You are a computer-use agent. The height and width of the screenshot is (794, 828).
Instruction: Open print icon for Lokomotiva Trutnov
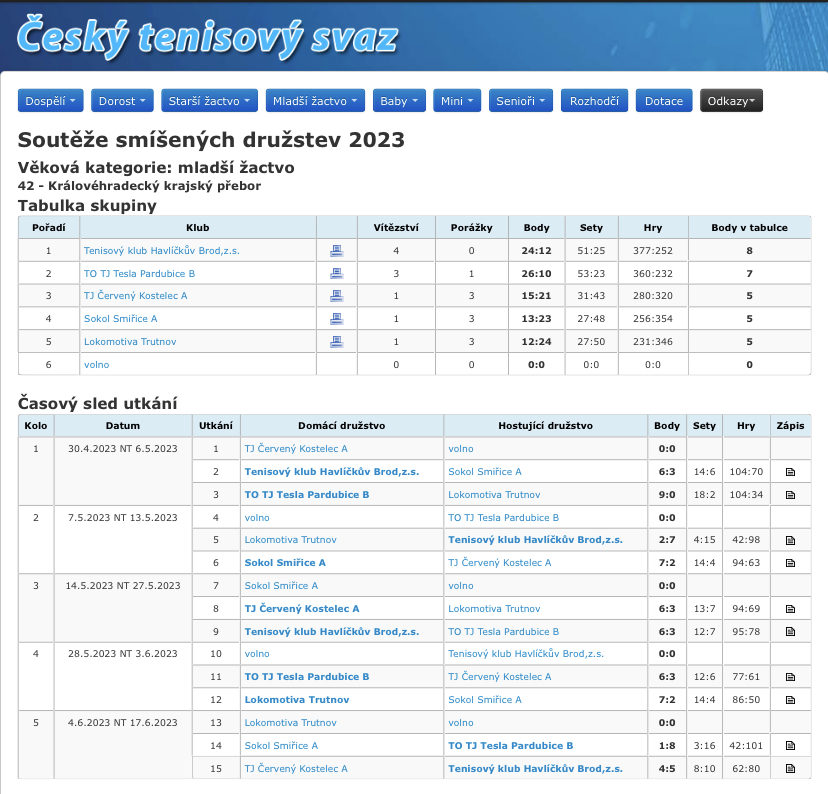(x=336, y=342)
